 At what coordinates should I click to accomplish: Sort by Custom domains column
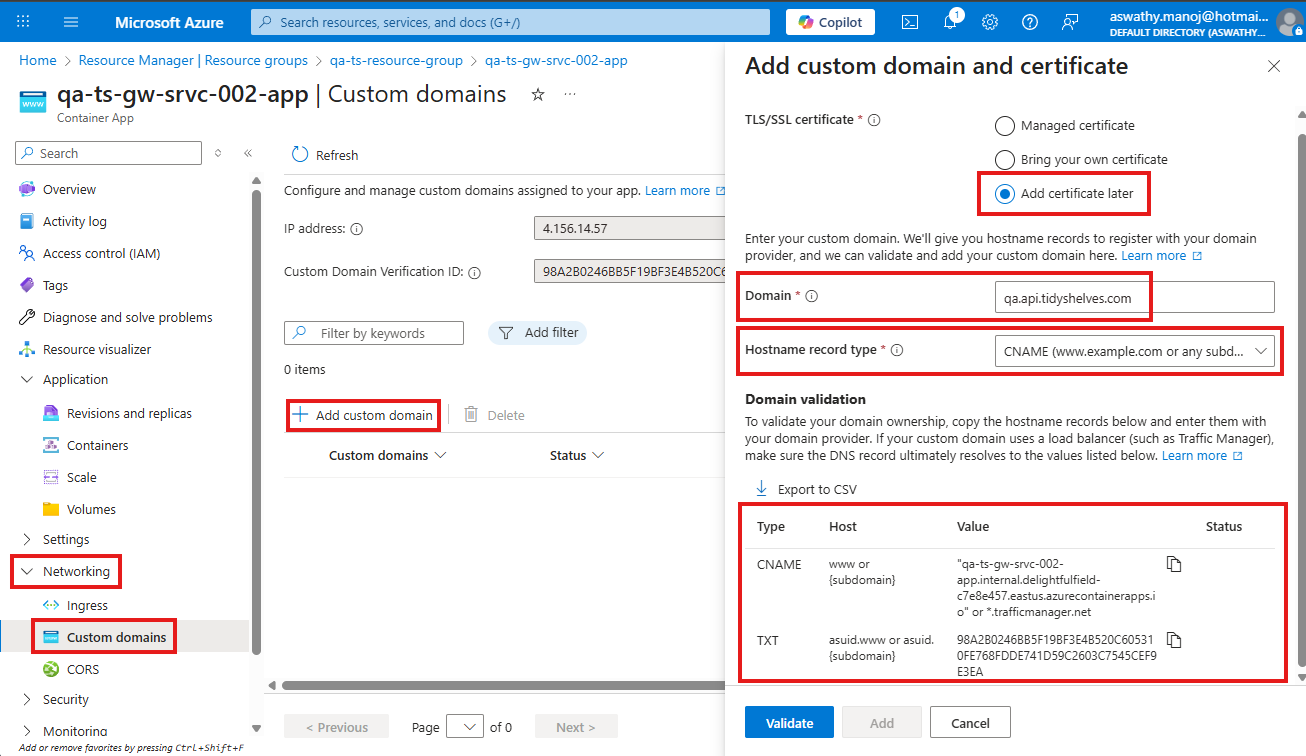(x=388, y=455)
